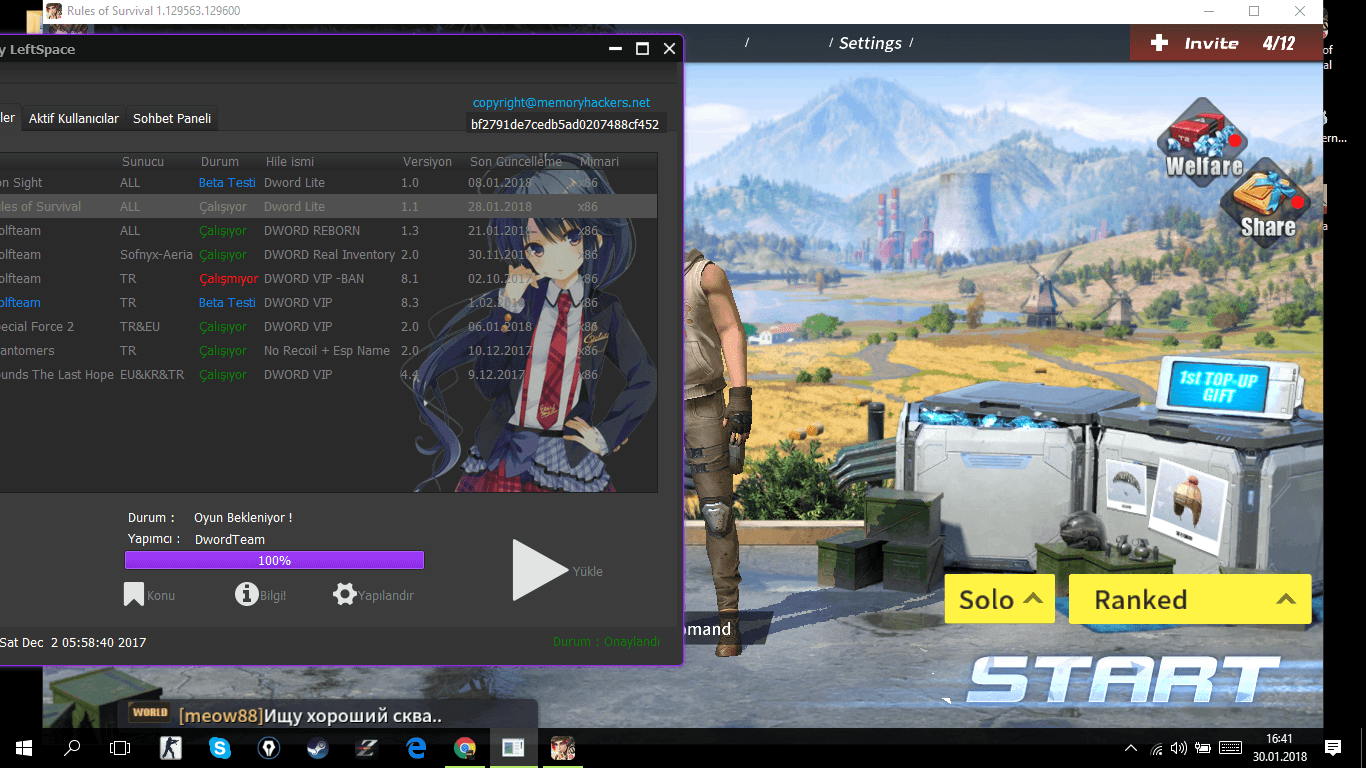This screenshot has height=768, width=1366.
Task: Show hidden system tray icons chevron
Action: (1131, 748)
